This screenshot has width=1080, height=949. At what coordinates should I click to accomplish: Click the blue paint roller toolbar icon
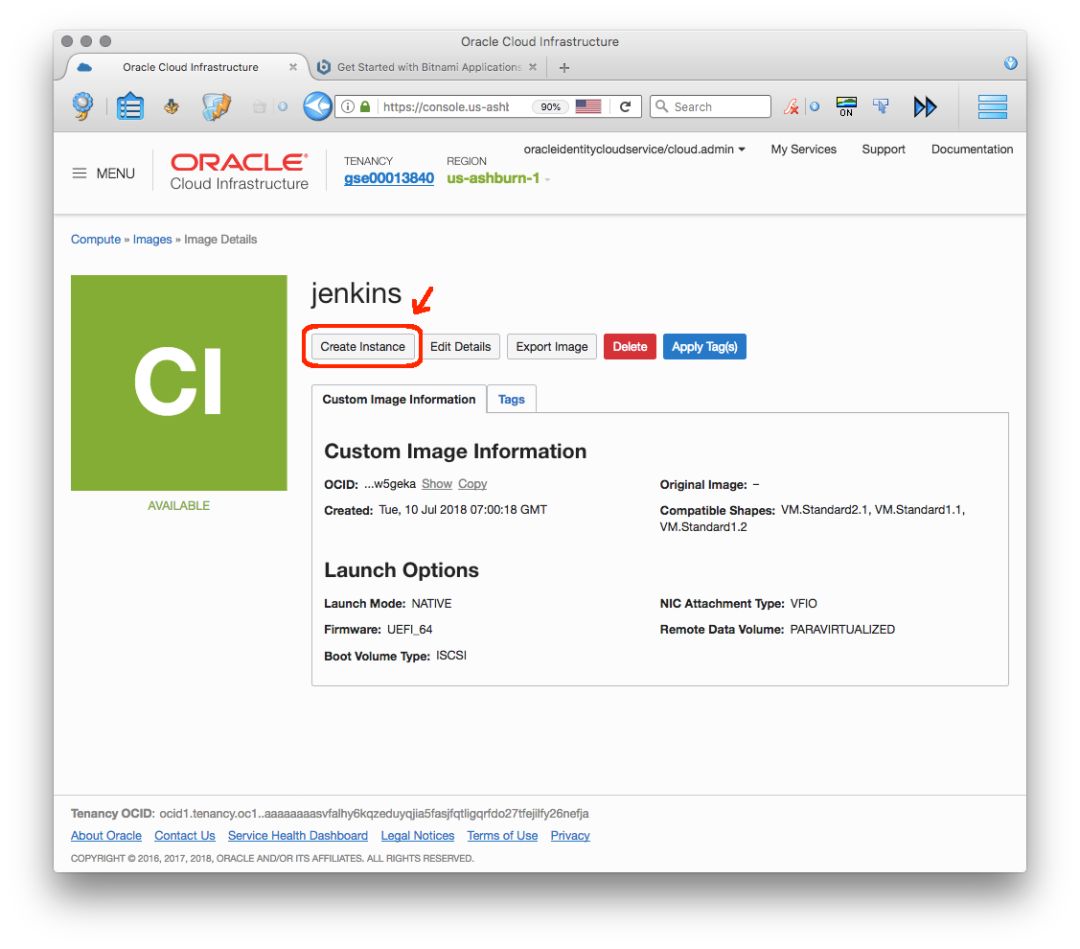[880, 106]
